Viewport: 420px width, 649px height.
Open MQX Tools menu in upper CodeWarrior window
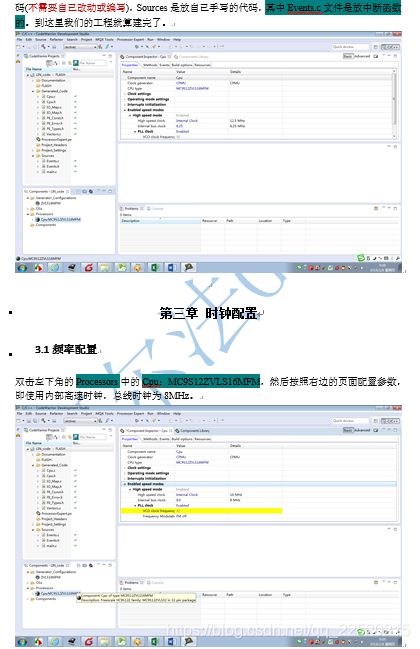tap(104, 40)
